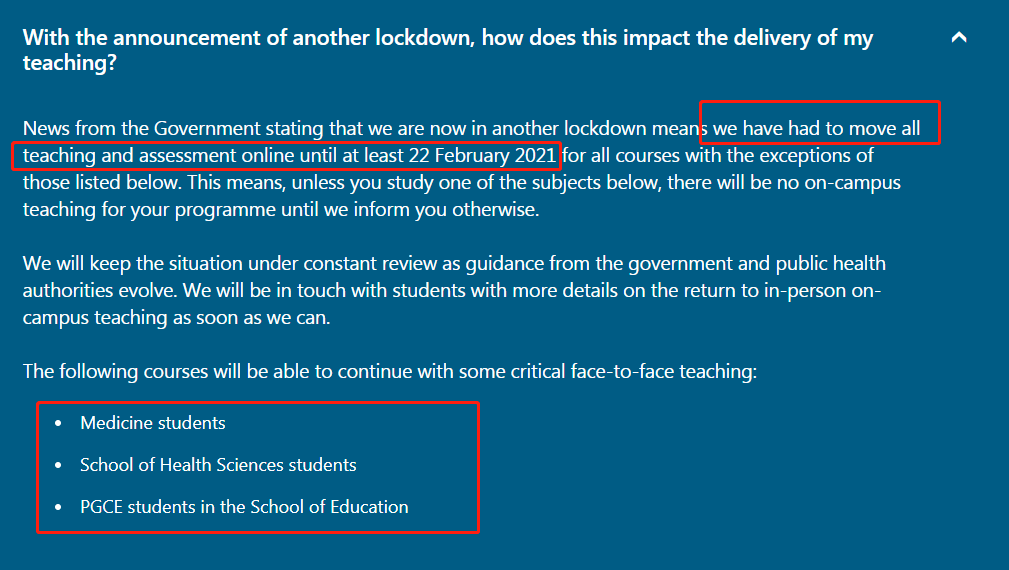Click the bullet before School of Health Sciences
The image size is (1009, 570).
tap(58, 465)
